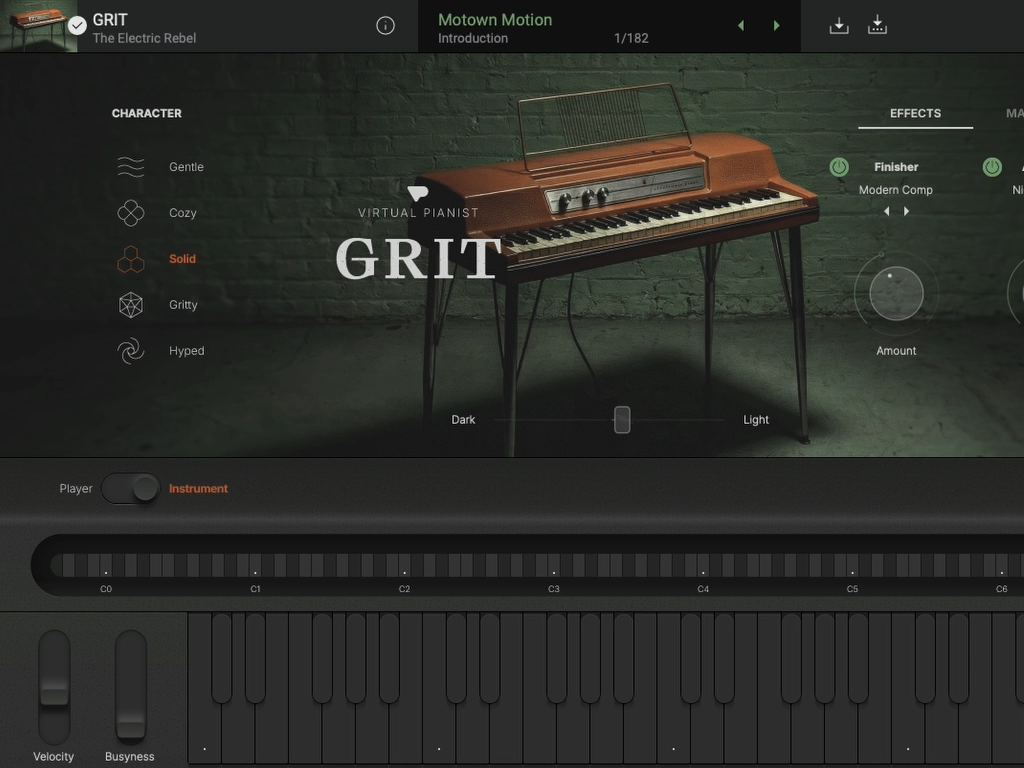This screenshot has height=768, width=1024.
Task: Switch to next Finisher mode arrow
Action: (907, 212)
